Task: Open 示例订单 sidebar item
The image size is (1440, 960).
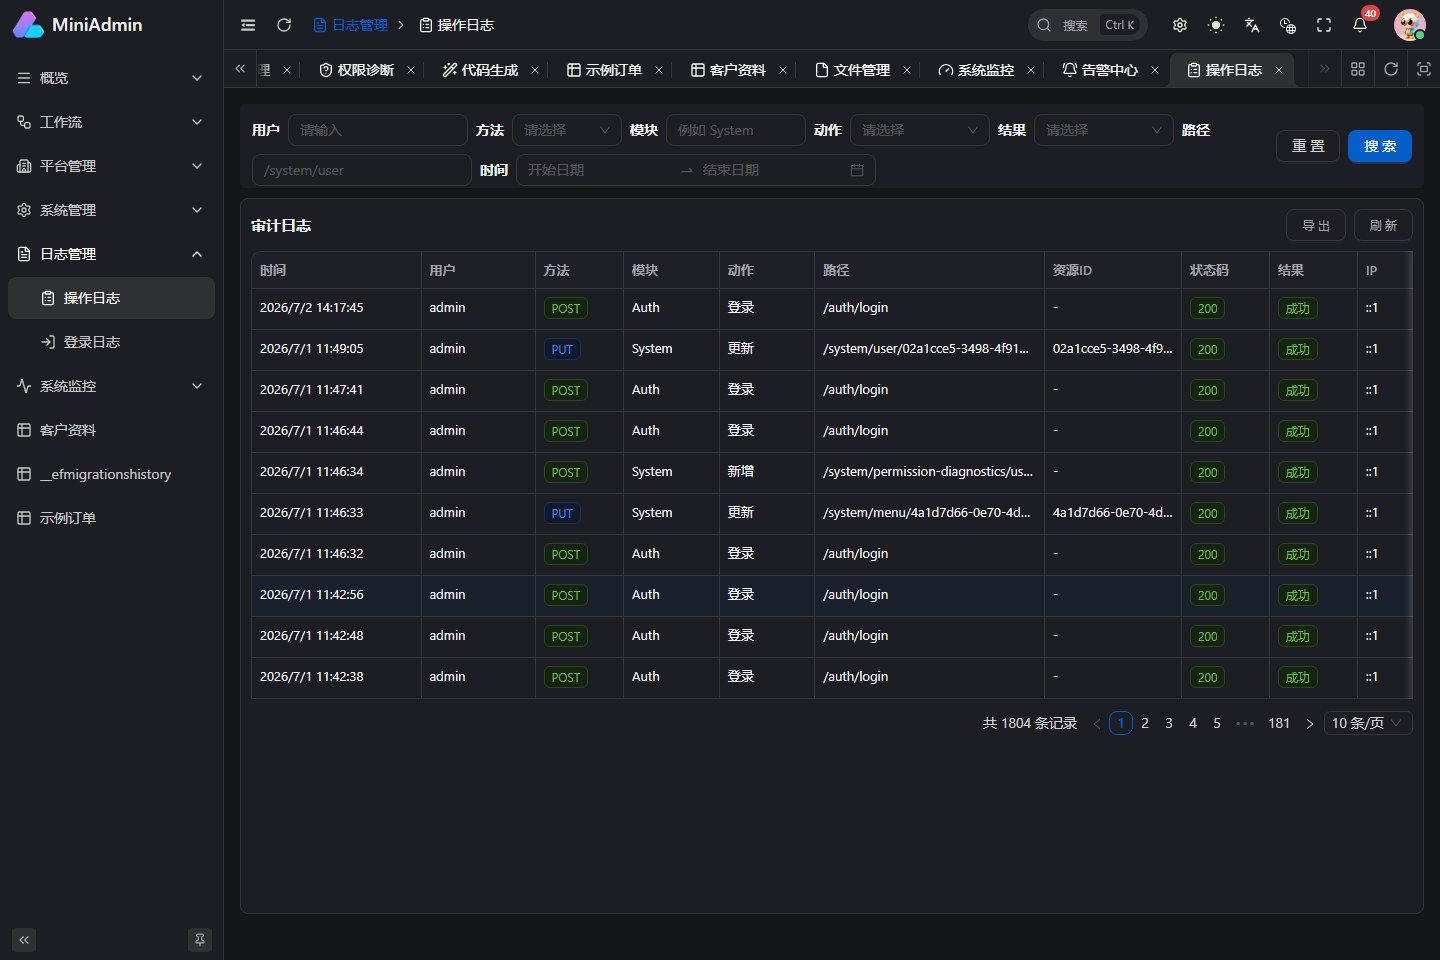Action: coord(111,518)
